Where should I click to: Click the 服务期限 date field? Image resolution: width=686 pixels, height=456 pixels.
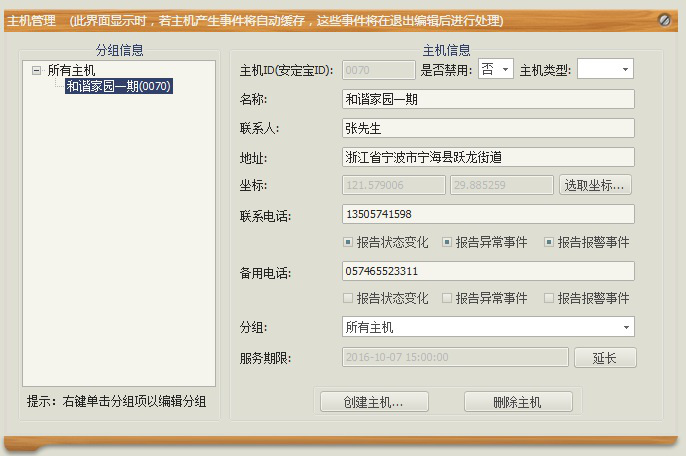click(455, 357)
